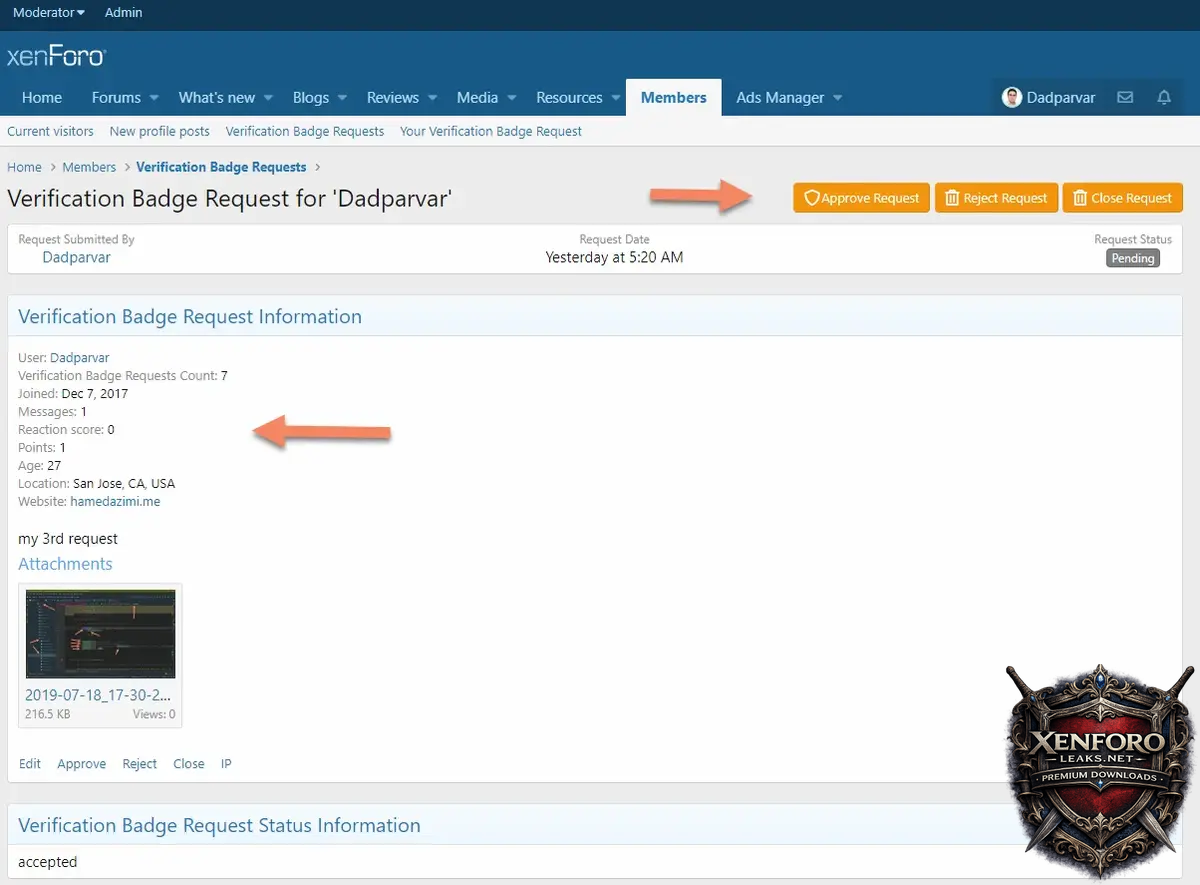Image resolution: width=1200 pixels, height=885 pixels.
Task: Click the IP link below attachments
Action: click(226, 764)
